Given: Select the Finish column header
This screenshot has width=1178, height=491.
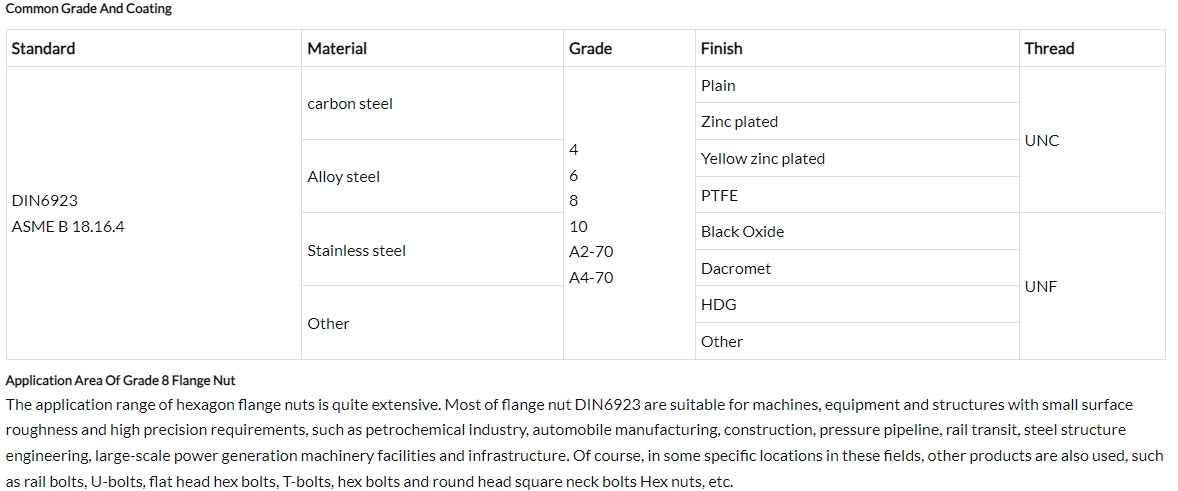Looking at the screenshot, I should 721,48.
